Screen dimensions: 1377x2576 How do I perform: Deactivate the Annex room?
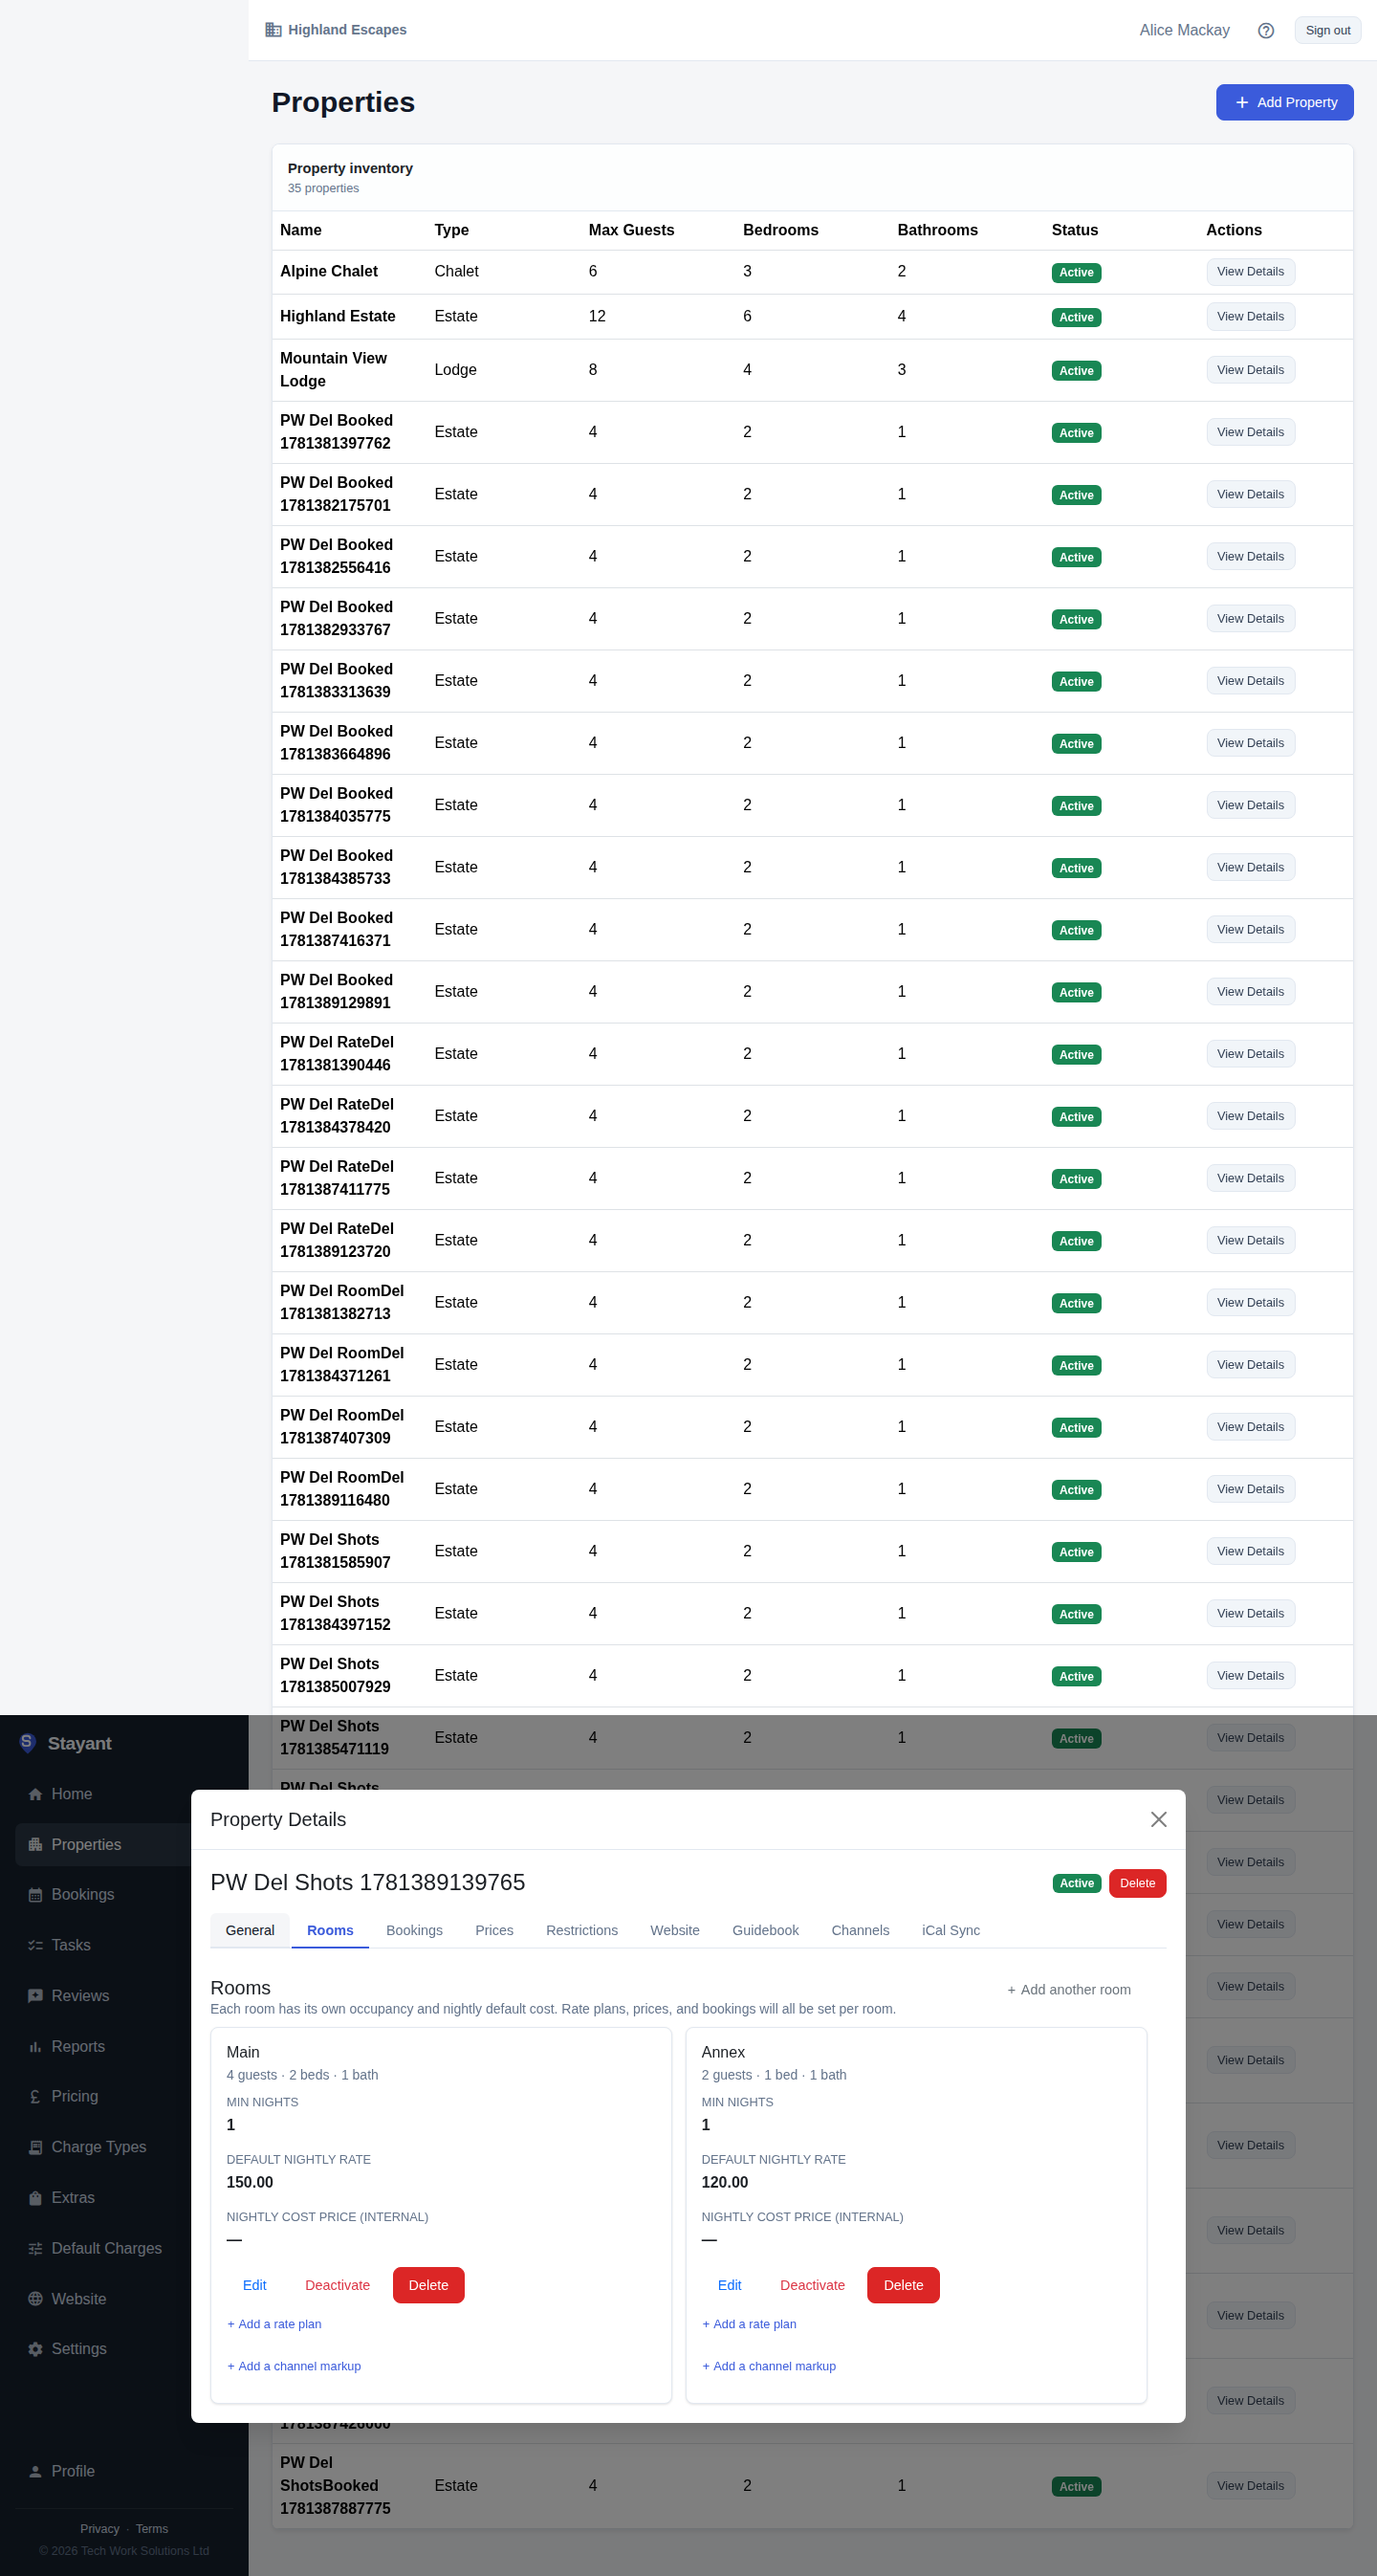tap(812, 2285)
